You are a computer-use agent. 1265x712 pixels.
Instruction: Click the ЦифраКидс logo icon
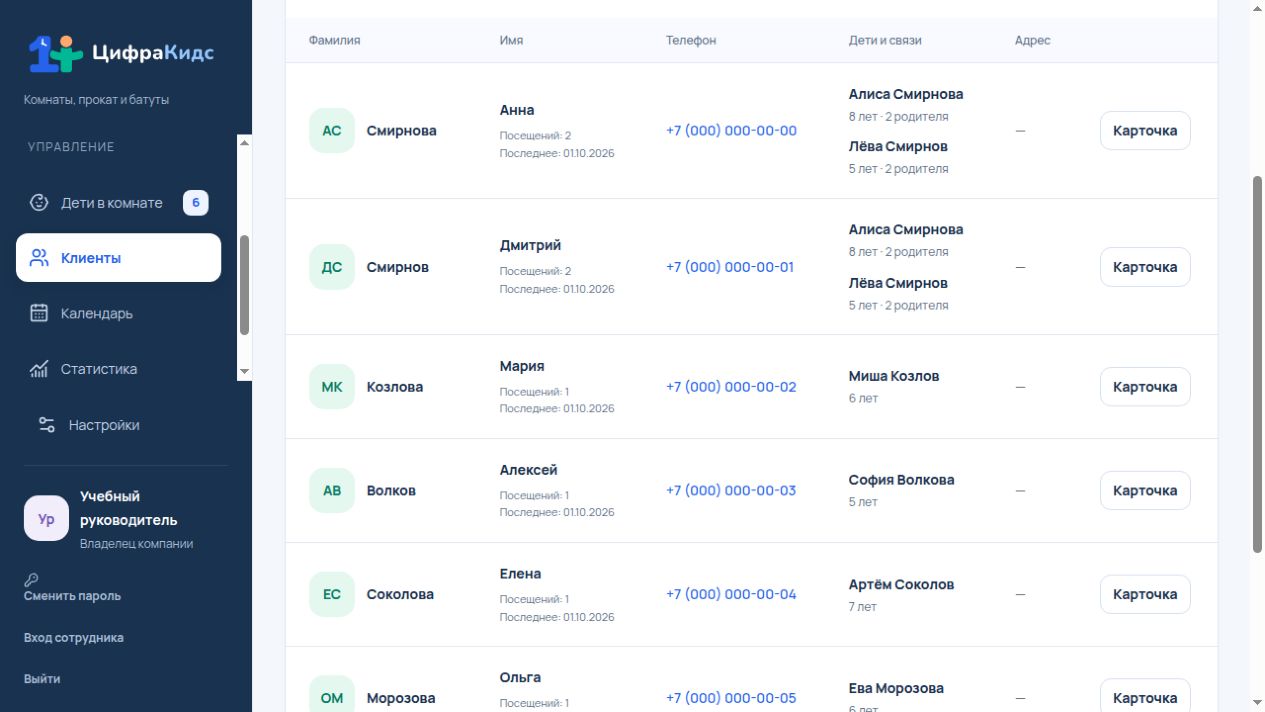[55, 54]
